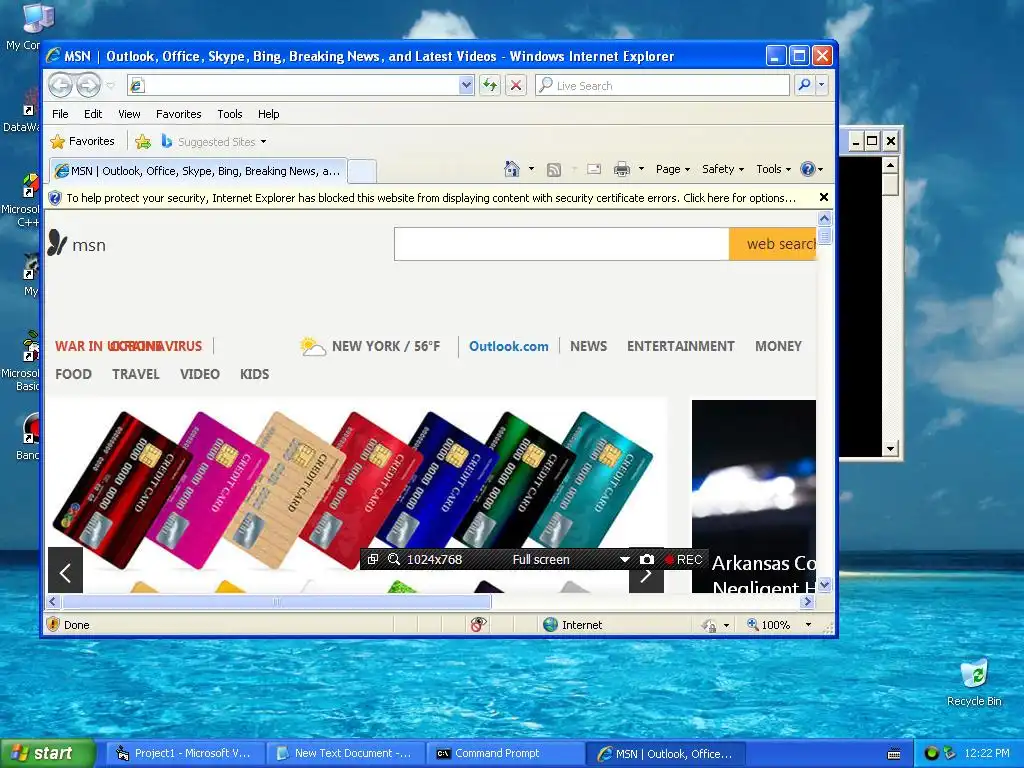
Task: Take a snapshot with the camera icon
Action: pyautogui.click(x=647, y=559)
